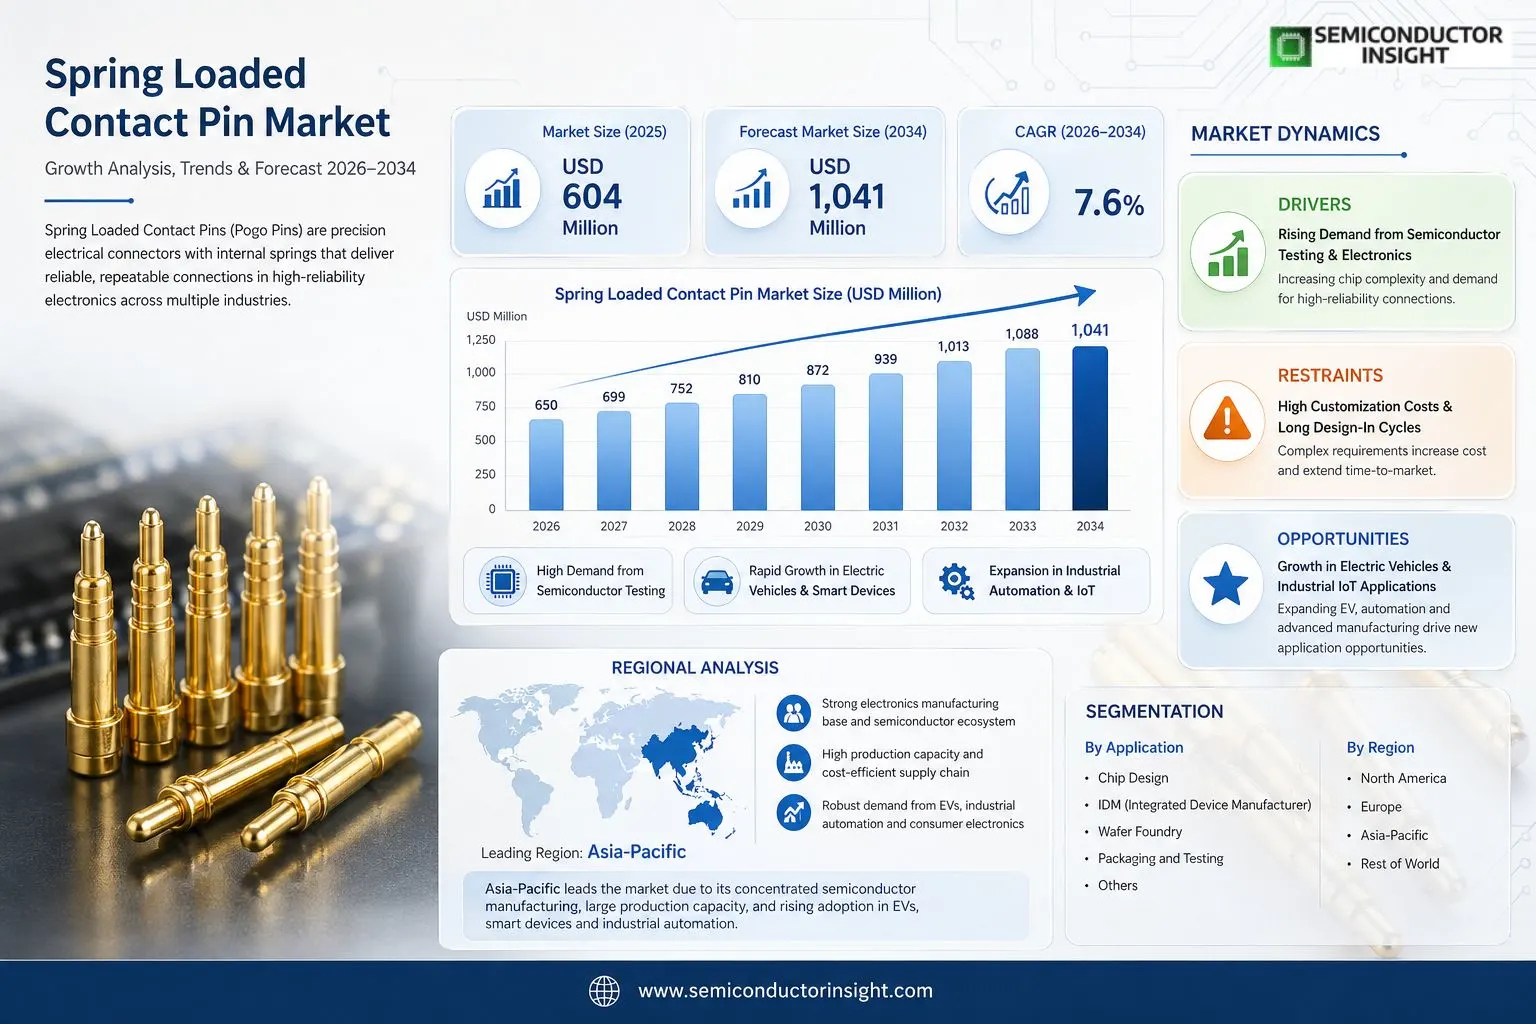The height and width of the screenshot is (1024, 1536).
Task: Click the Opportunities blue star icon
Action: tap(1226, 584)
